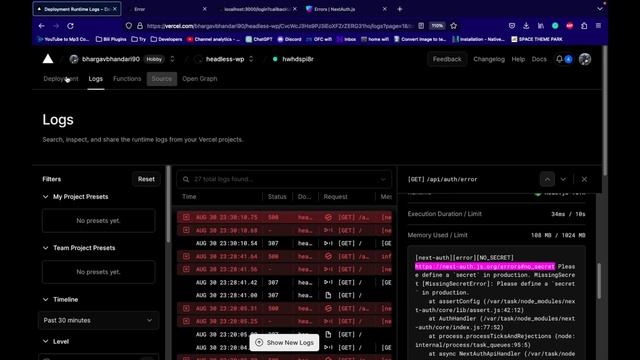The width and height of the screenshot is (640, 360).
Task: Open the Docs link
Action: tap(539, 59)
